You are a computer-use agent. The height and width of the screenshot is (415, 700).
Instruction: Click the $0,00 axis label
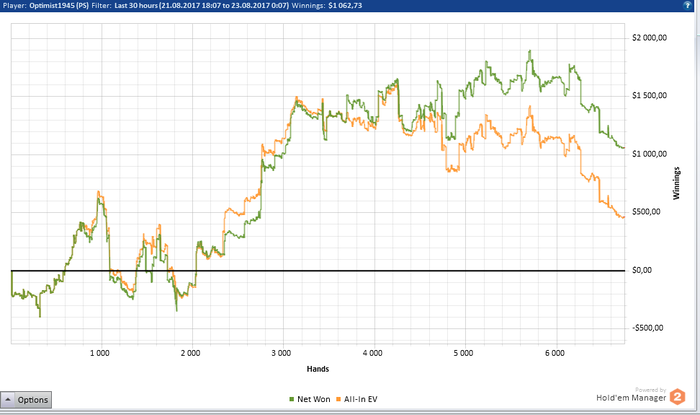(642, 270)
